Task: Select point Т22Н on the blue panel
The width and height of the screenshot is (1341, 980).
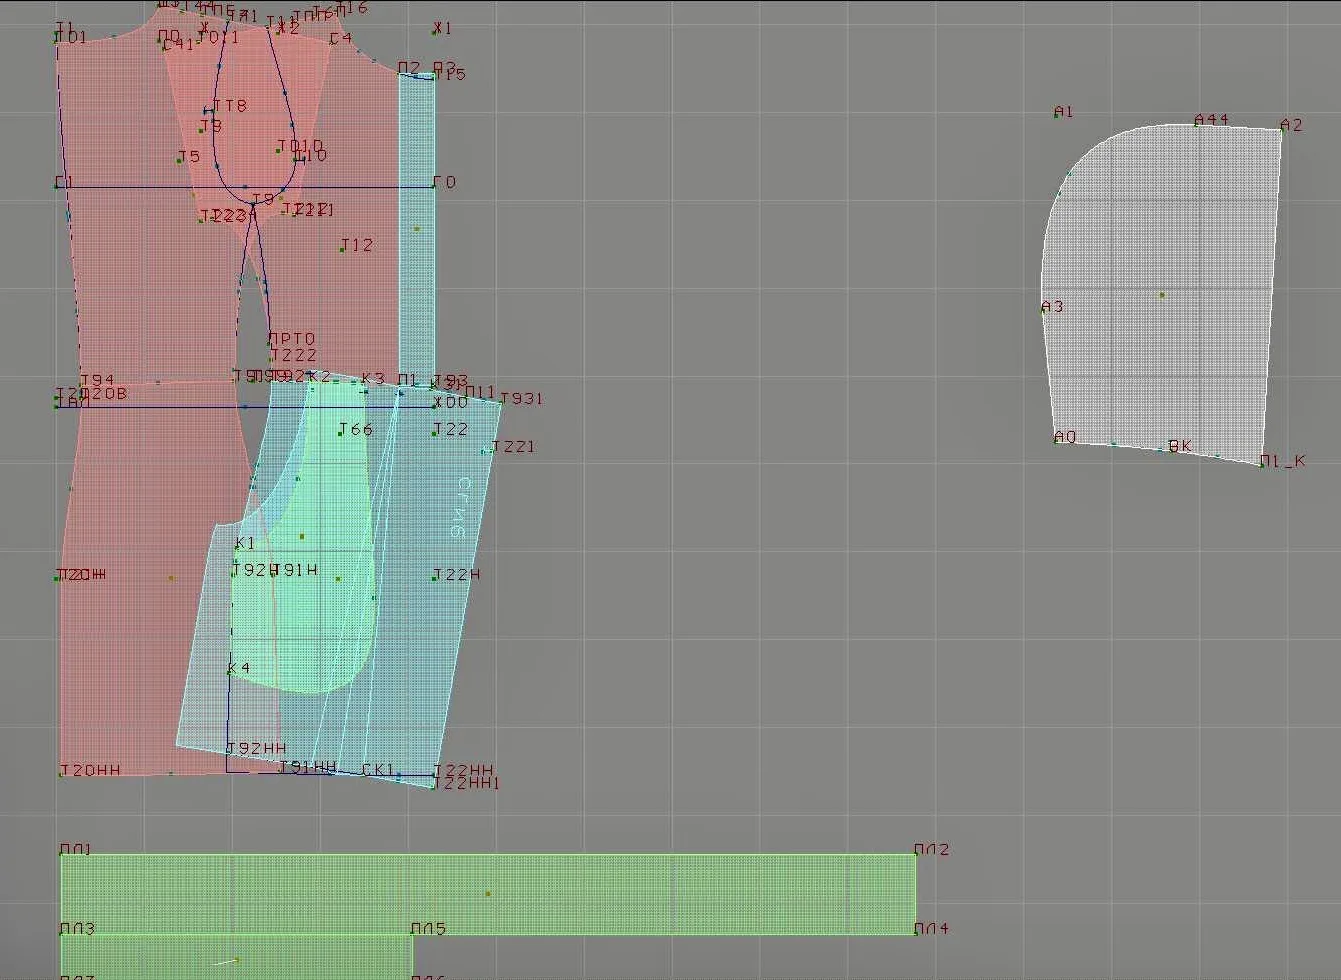Action: (x=456, y=574)
